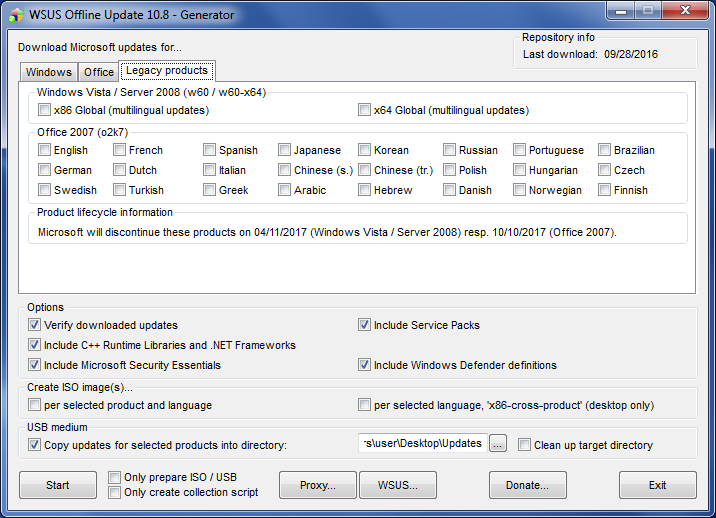The width and height of the screenshot is (716, 518).
Task: Click the product lifecycle information text
Action: (x=327, y=232)
